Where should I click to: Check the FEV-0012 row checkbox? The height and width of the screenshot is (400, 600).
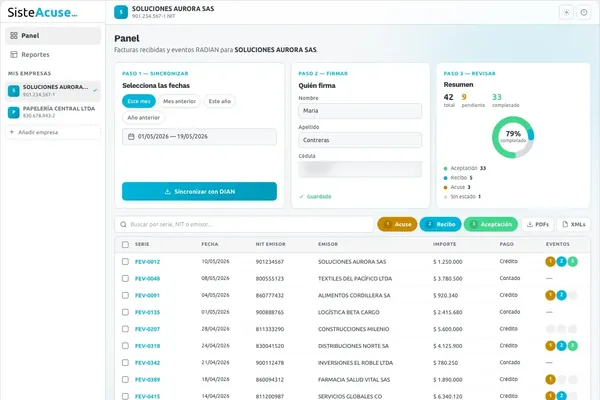tap(125, 261)
